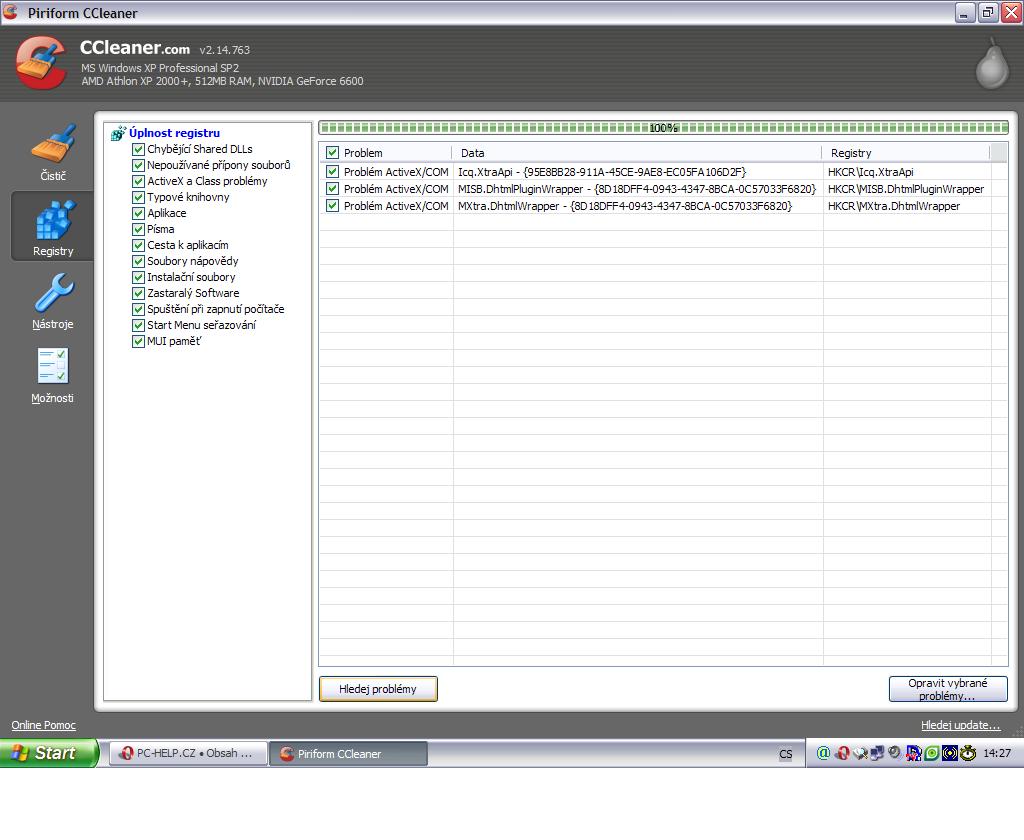Uncheck Instalační soubory
The height and width of the screenshot is (840, 1024).
tap(138, 278)
